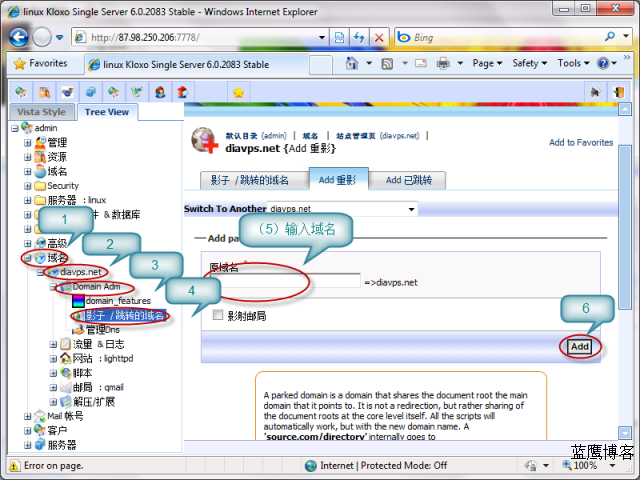Open the Safety menu
The width and height of the screenshot is (640, 480).
tap(529, 63)
